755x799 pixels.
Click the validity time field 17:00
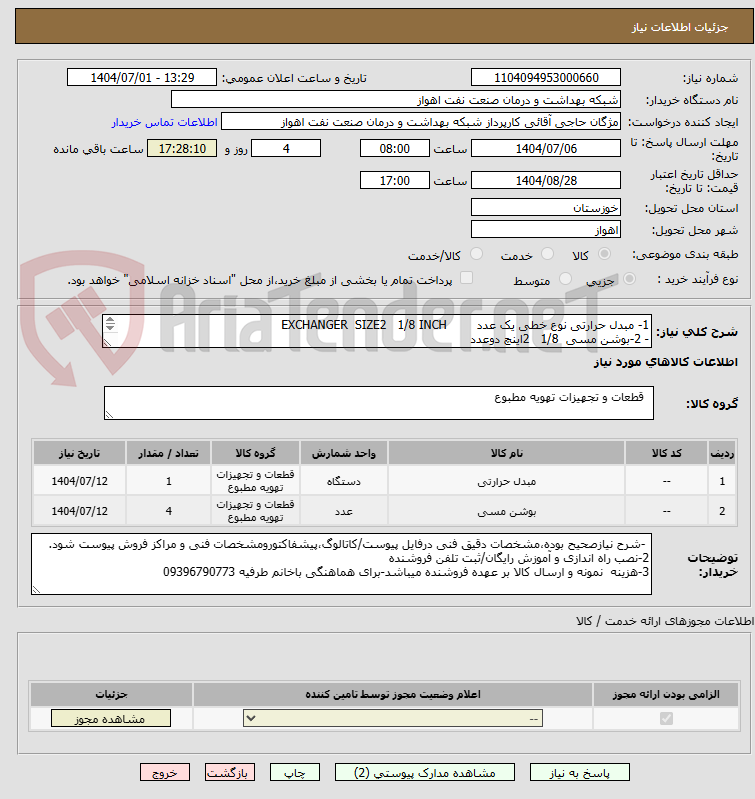click(x=395, y=180)
